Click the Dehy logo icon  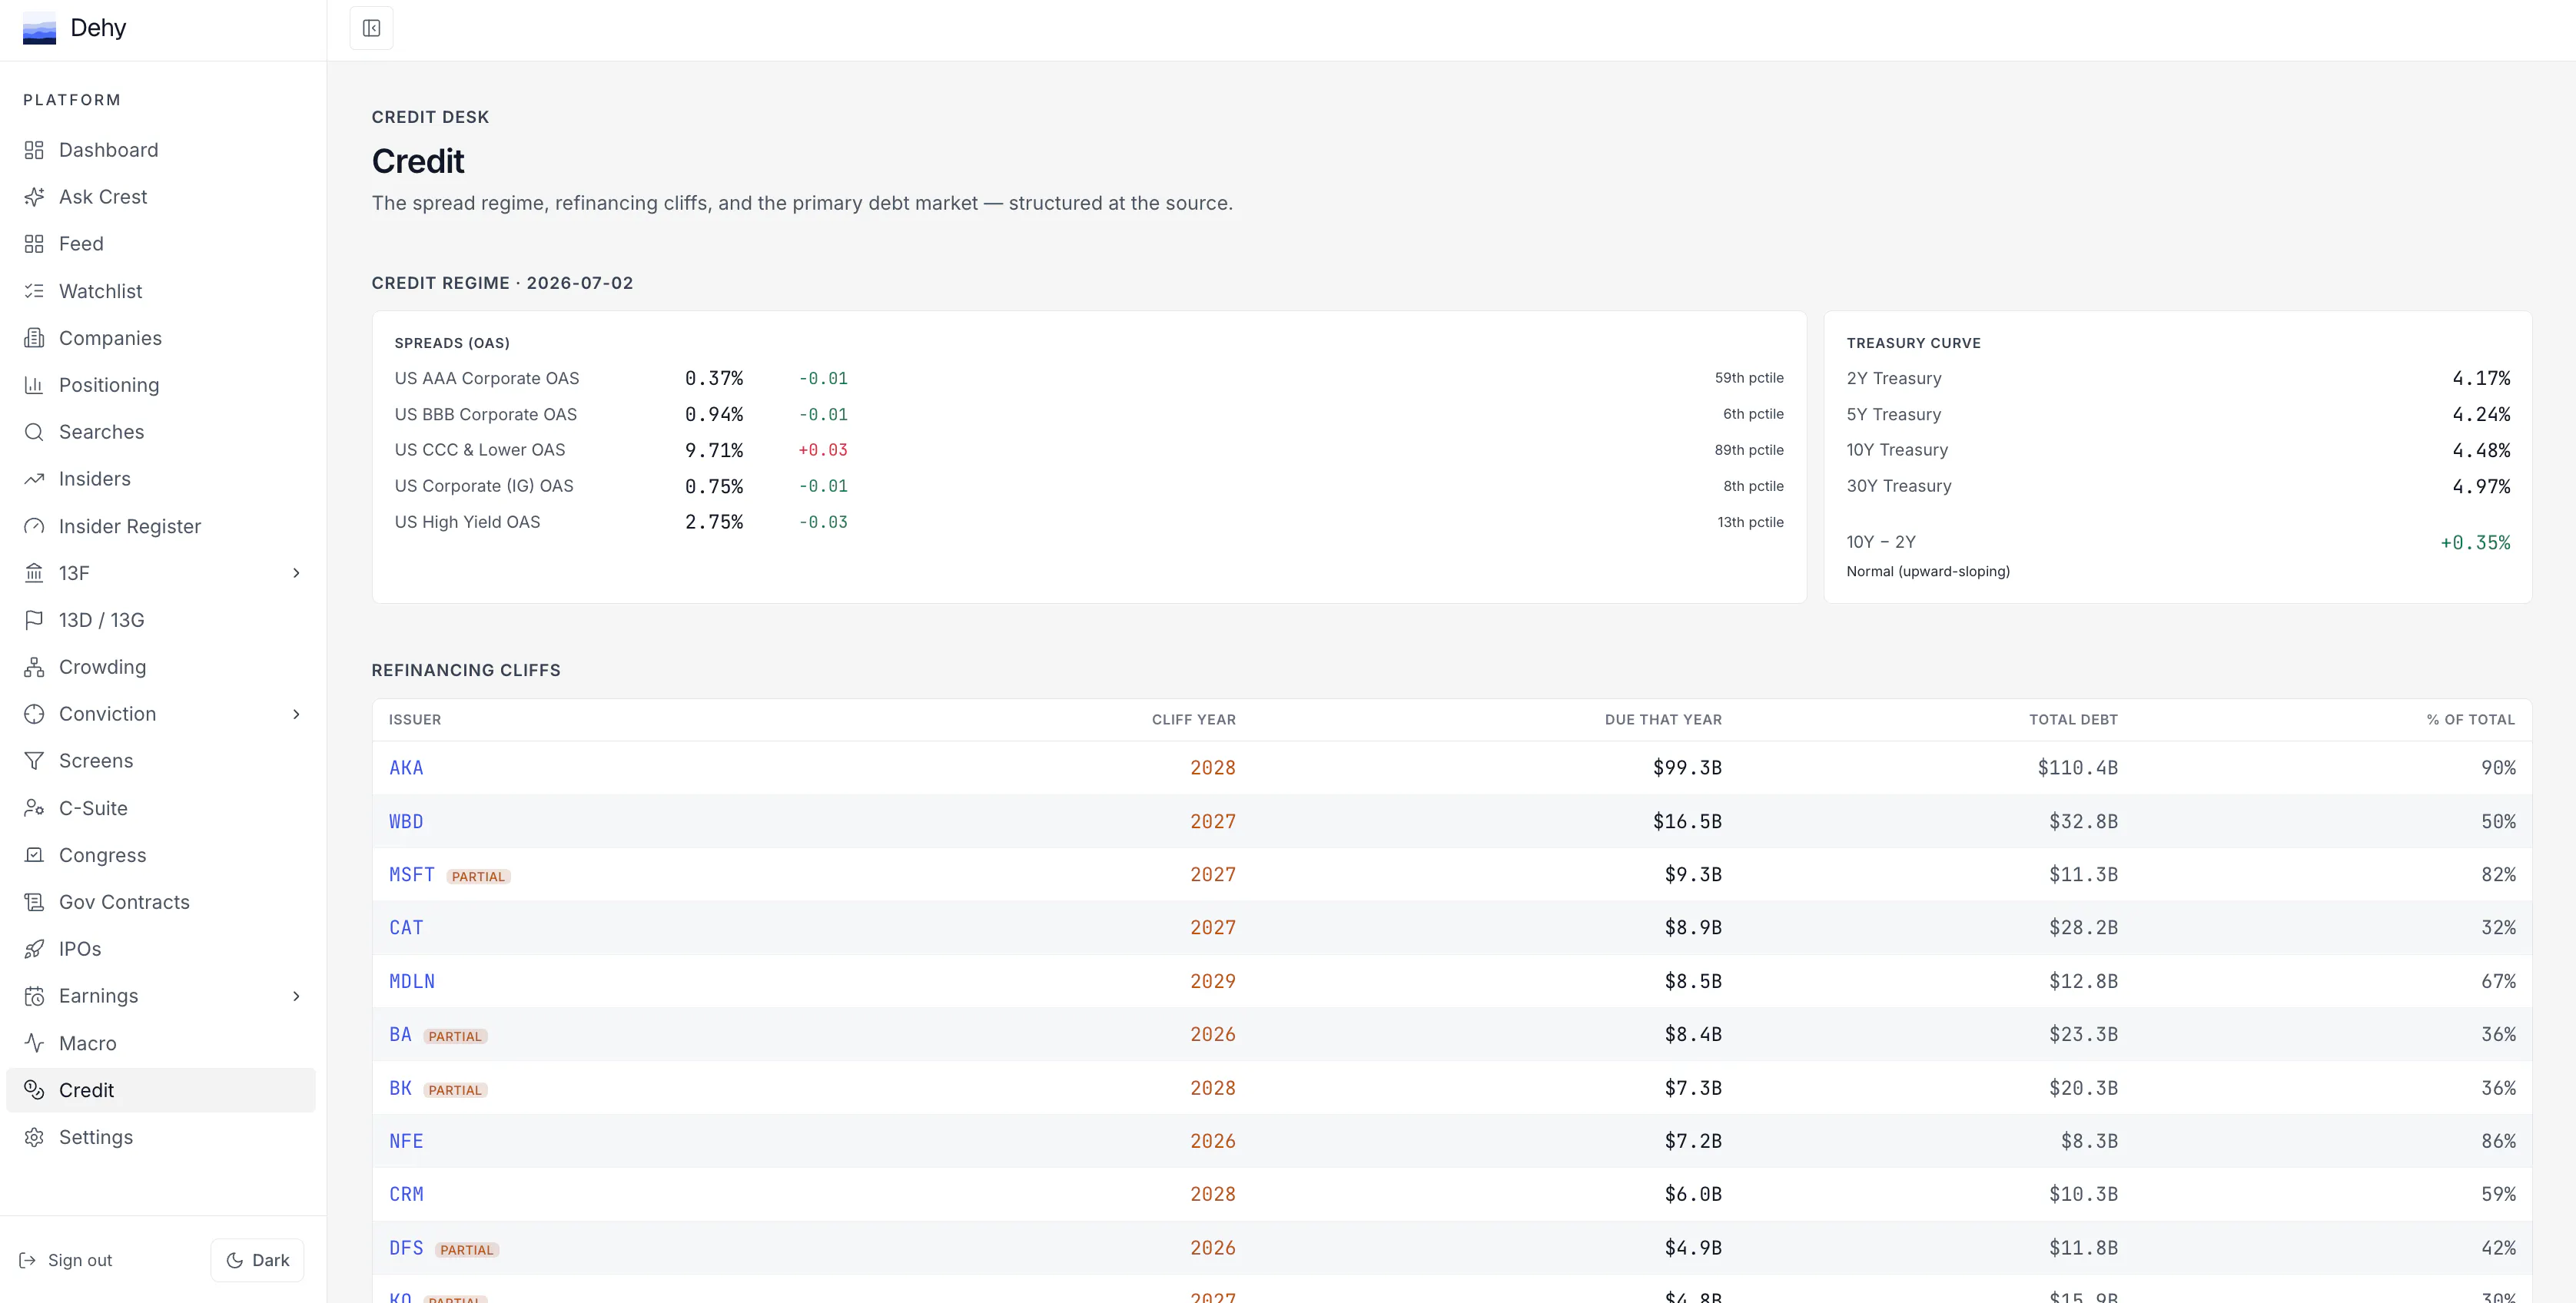click(39, 28)
